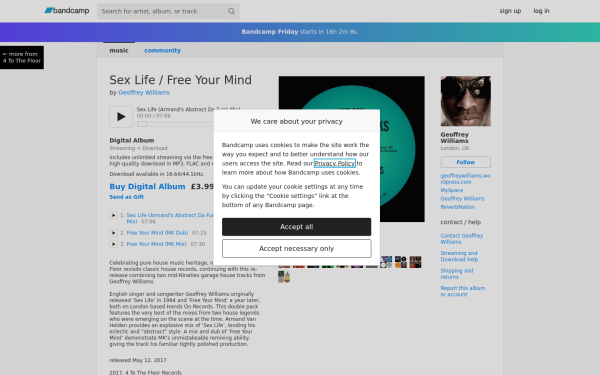Click the supporter avatar with purple and blue tiles
The width and height of the screenshot is (600, 375).
click(x=386, y=262)
